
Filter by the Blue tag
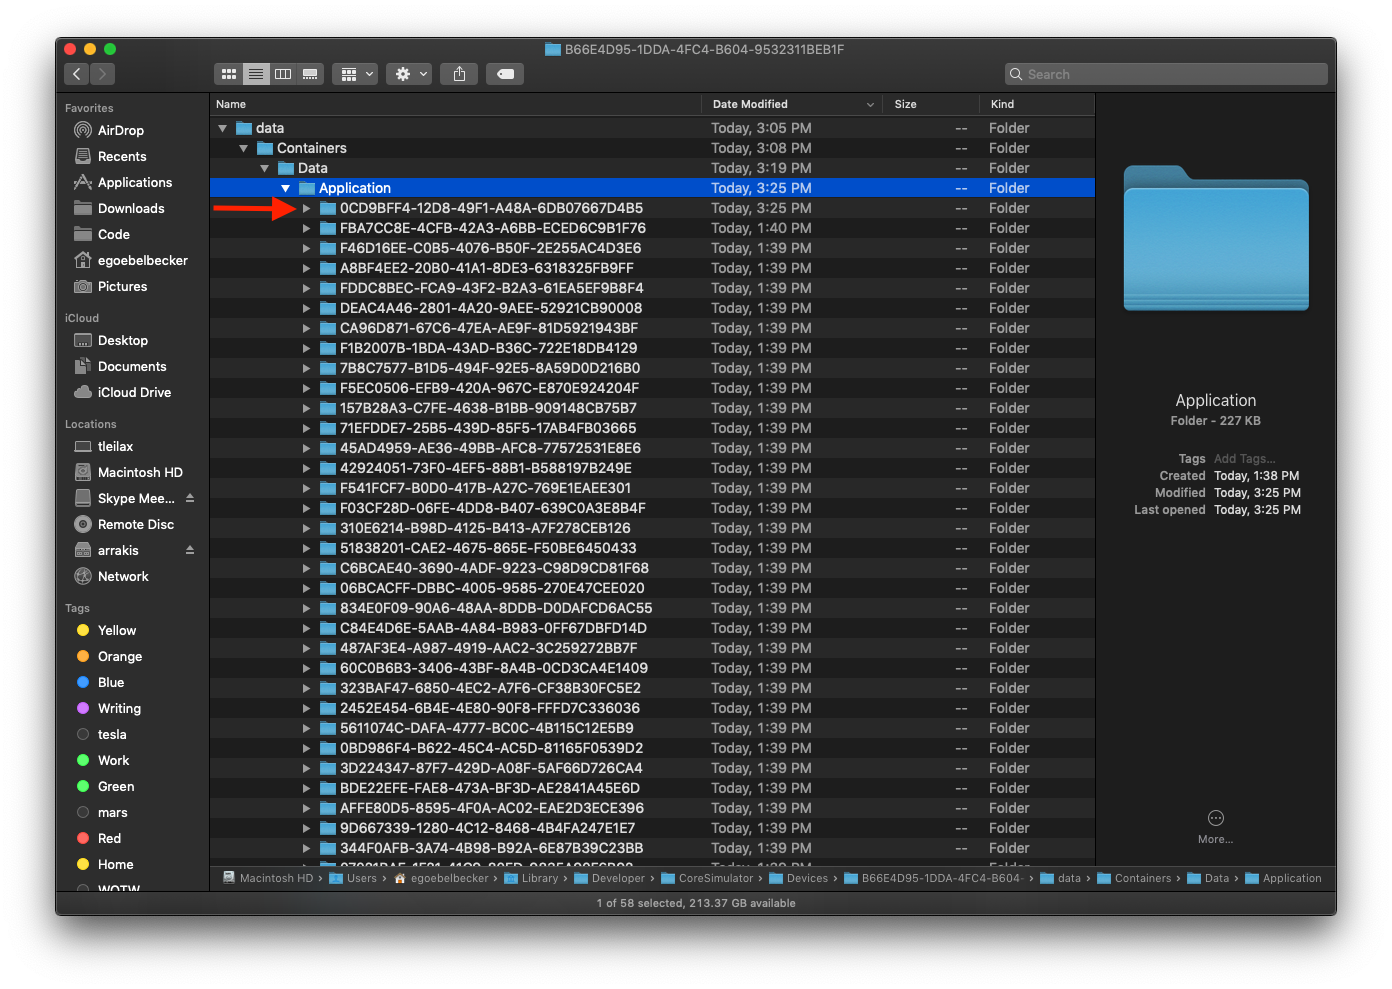pyautogui.click(x=110, y=682)
